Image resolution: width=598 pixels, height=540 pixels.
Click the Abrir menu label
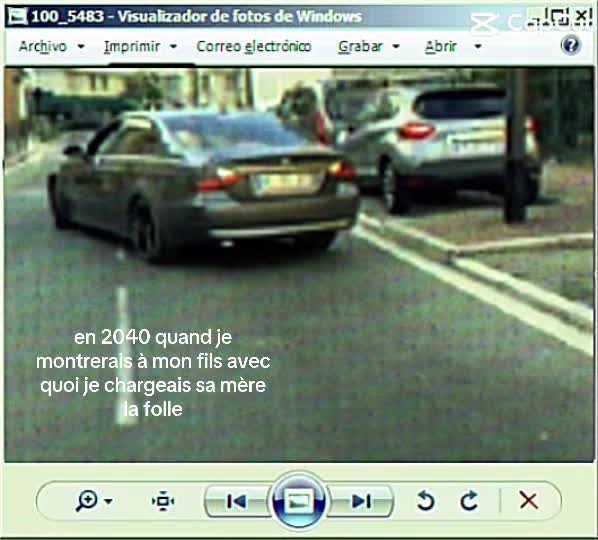(441, 47)
